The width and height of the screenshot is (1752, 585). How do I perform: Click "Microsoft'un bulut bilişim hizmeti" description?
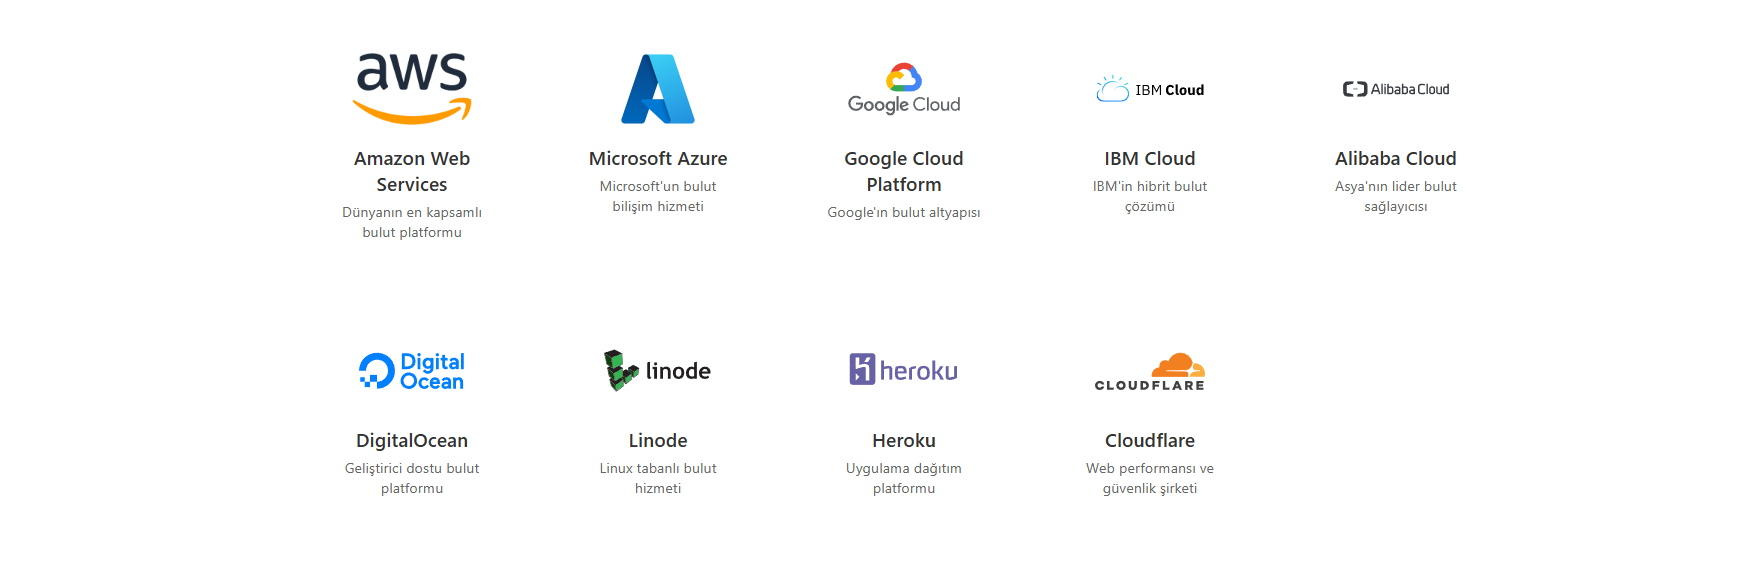click(x=658, y=196)
